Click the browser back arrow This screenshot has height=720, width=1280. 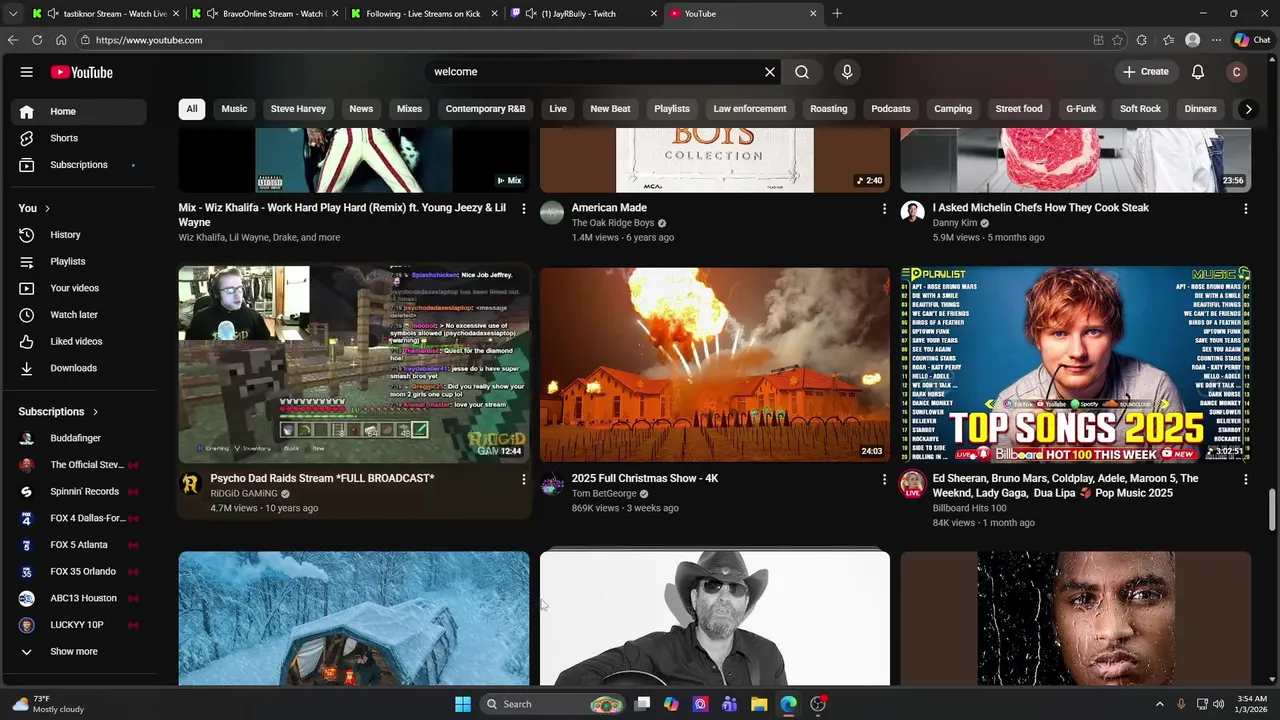click(x=13, y=40)
